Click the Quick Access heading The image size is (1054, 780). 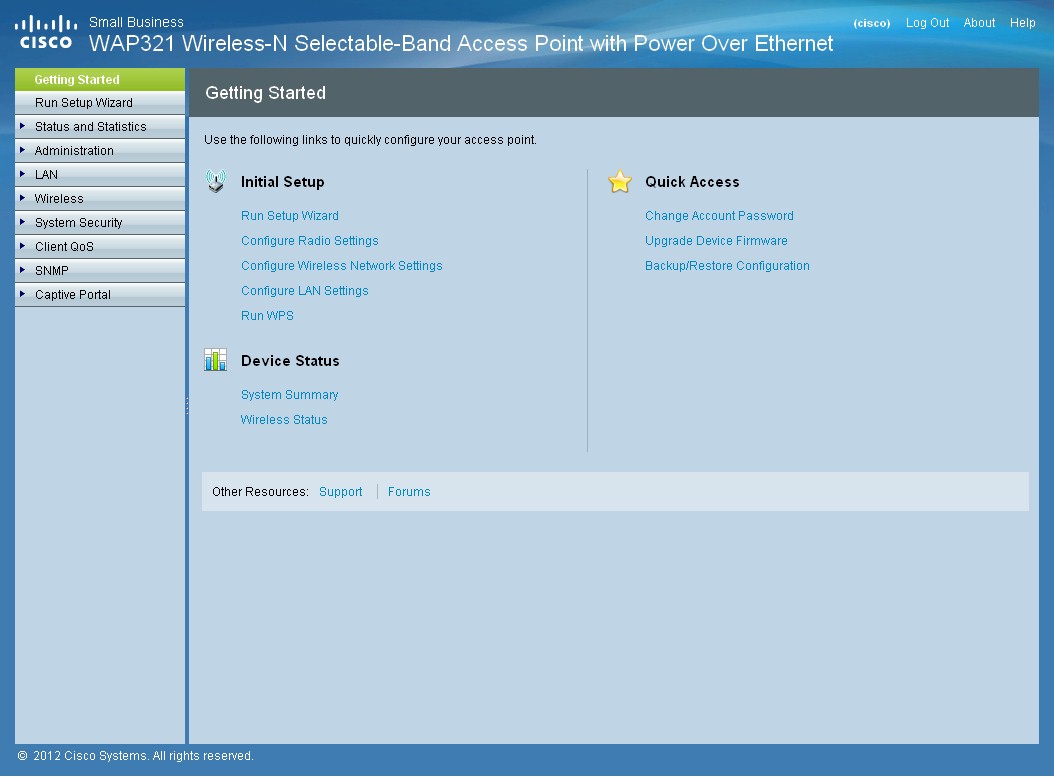(x=692, y=182)
